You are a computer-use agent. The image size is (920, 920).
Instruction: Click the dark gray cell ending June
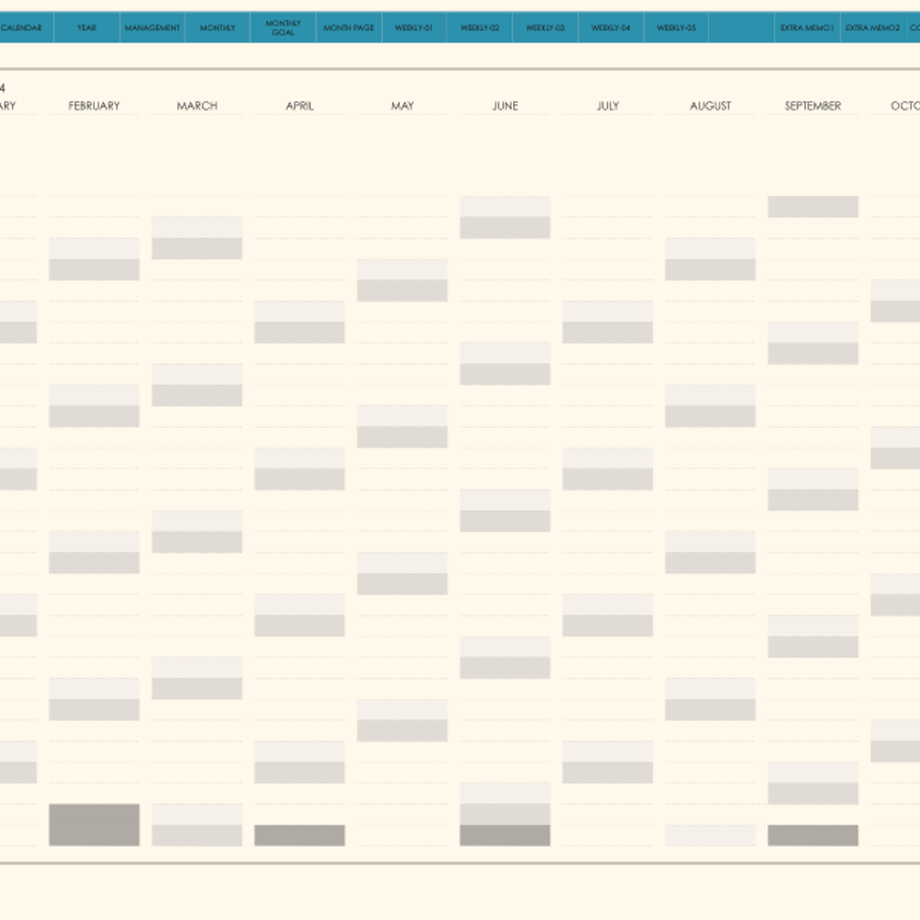click(x=505, y=836)
